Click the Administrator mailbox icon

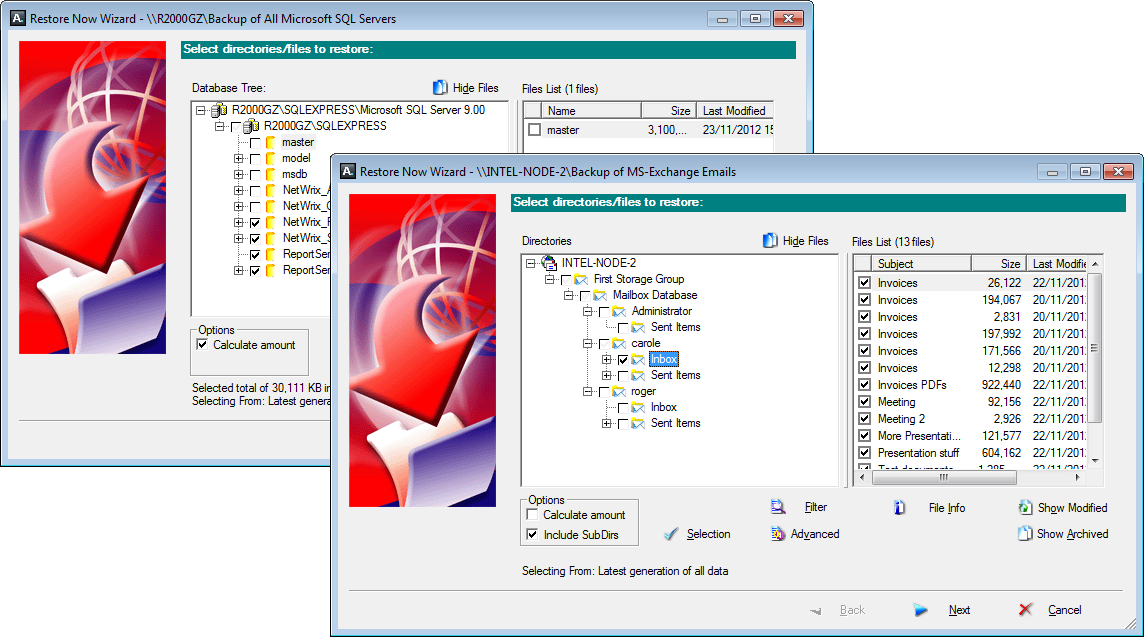click(x=619, y=312)
